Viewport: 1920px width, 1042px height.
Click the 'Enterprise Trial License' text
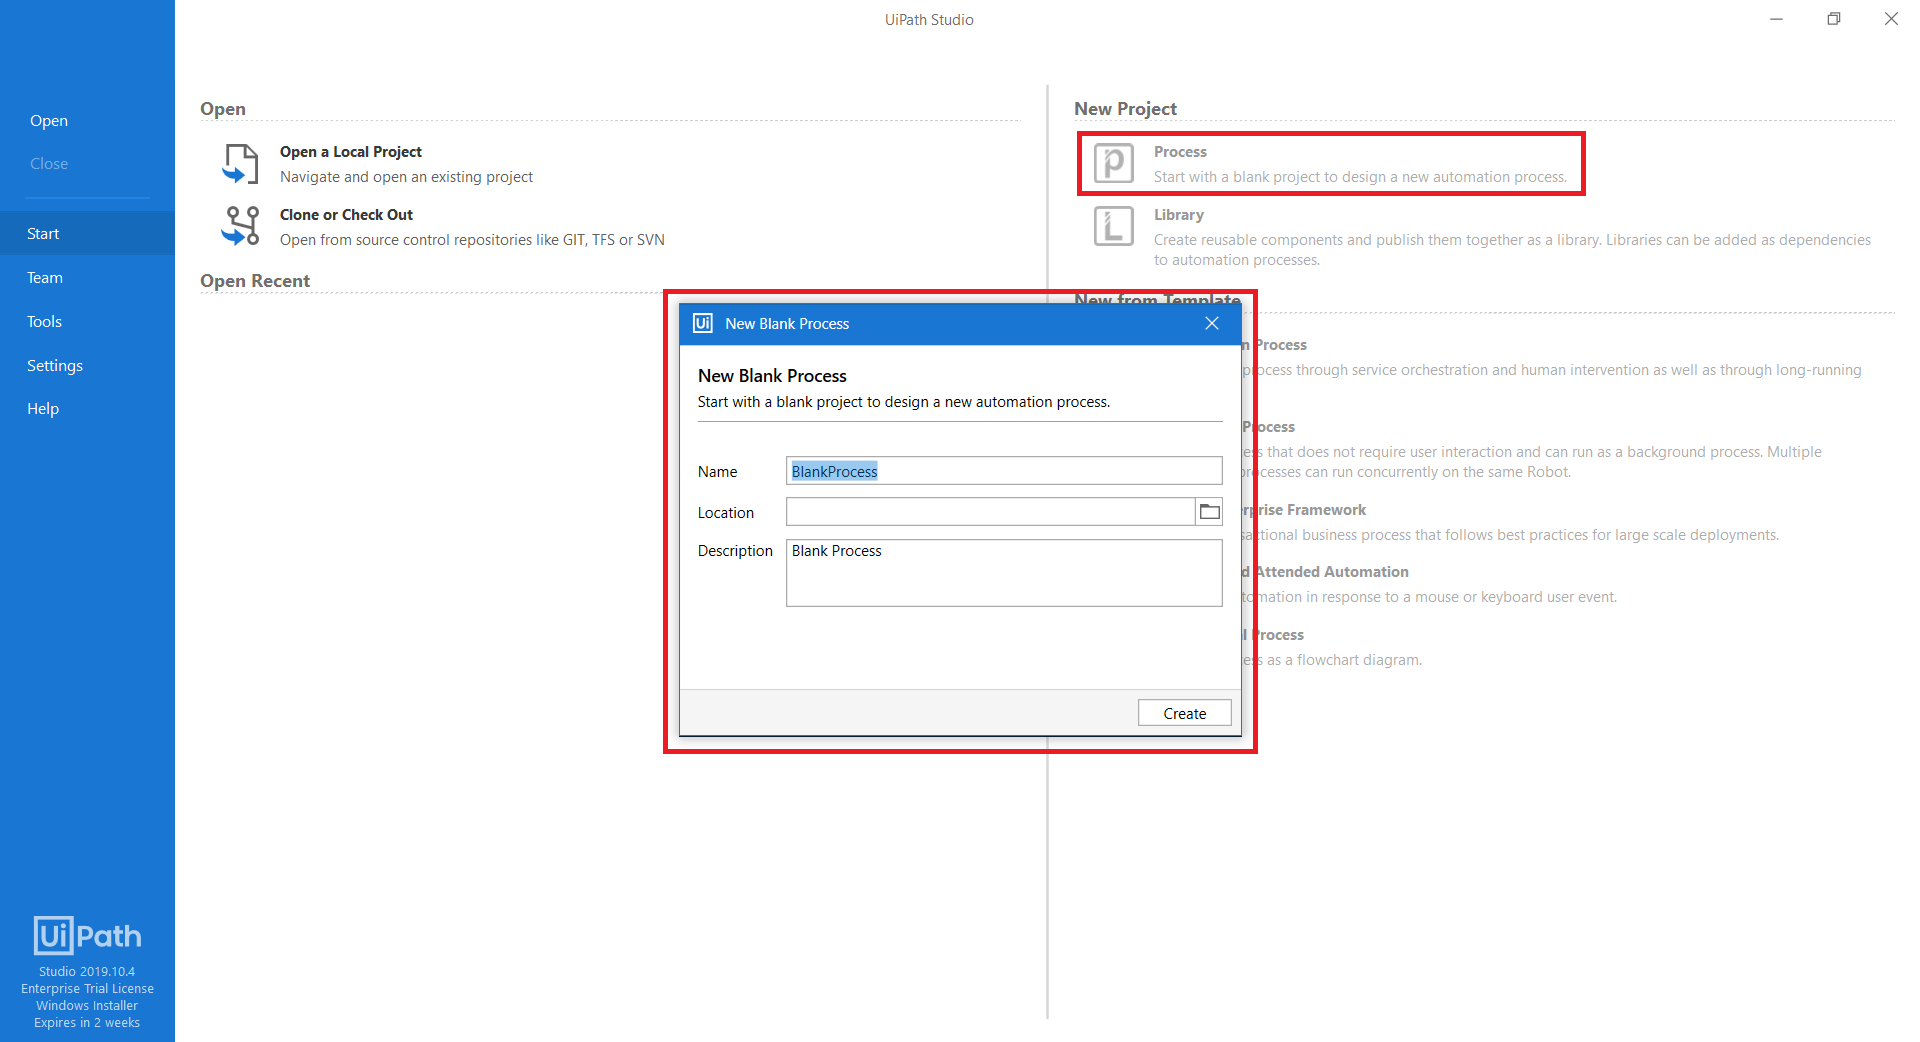[x=87, y=989]
